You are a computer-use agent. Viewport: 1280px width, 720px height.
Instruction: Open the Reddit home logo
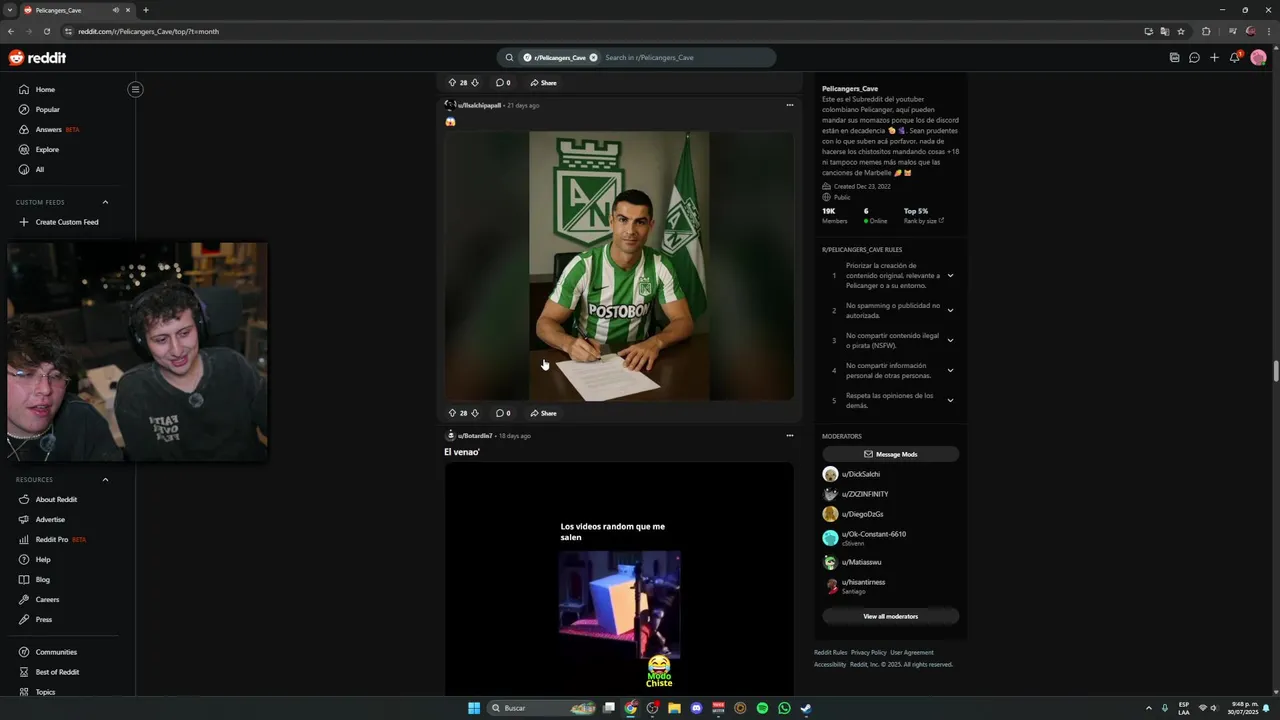pos(37,58)
